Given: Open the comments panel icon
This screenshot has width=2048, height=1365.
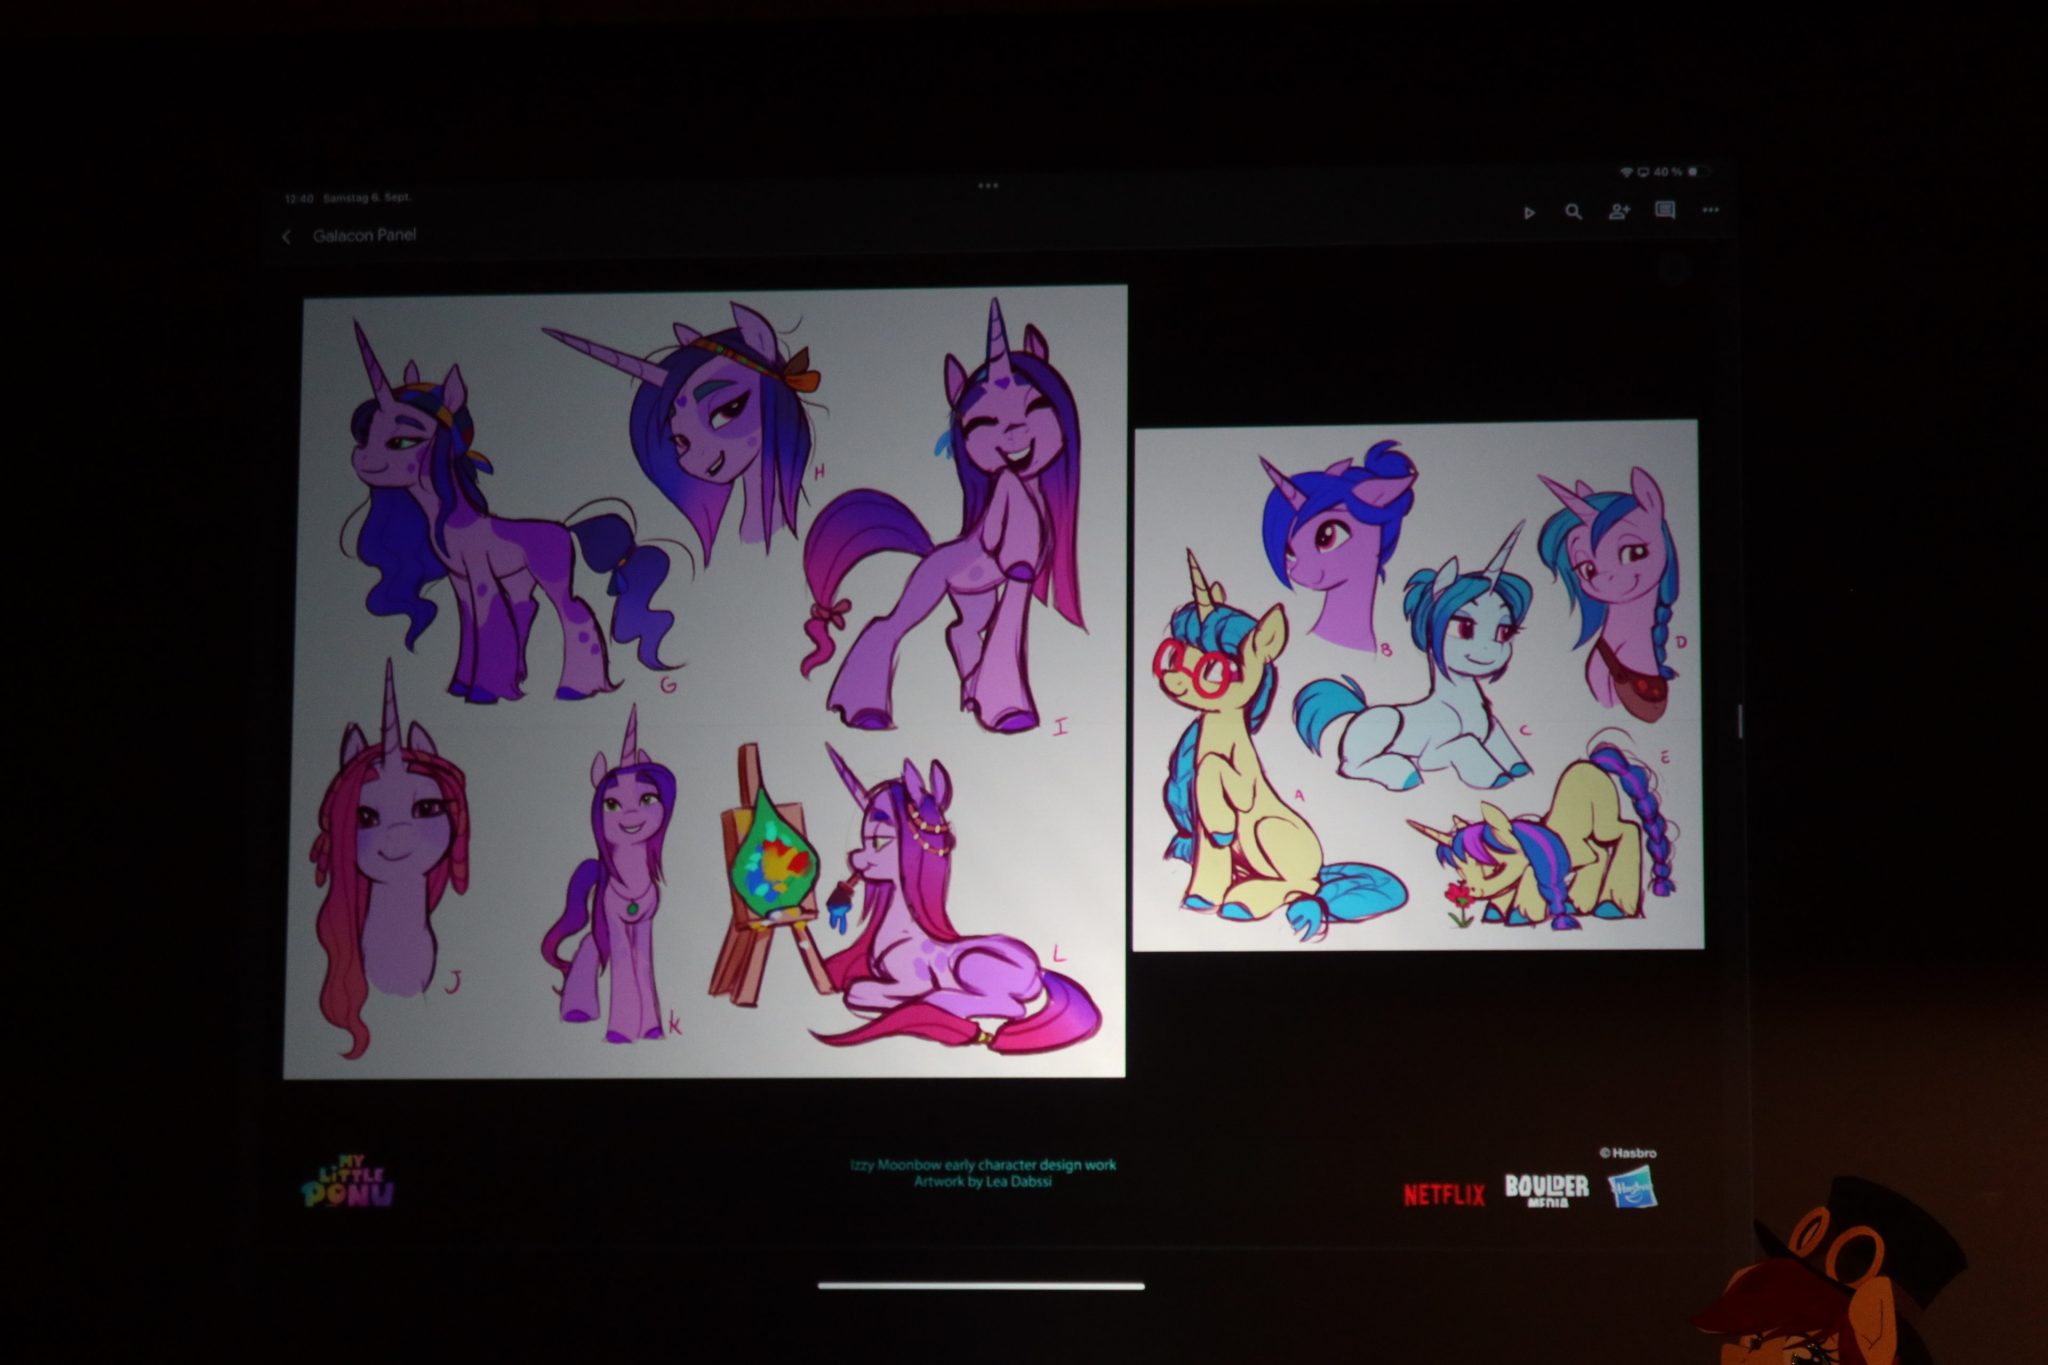Looking at the screenshot, I should [x=1665, y=210].
